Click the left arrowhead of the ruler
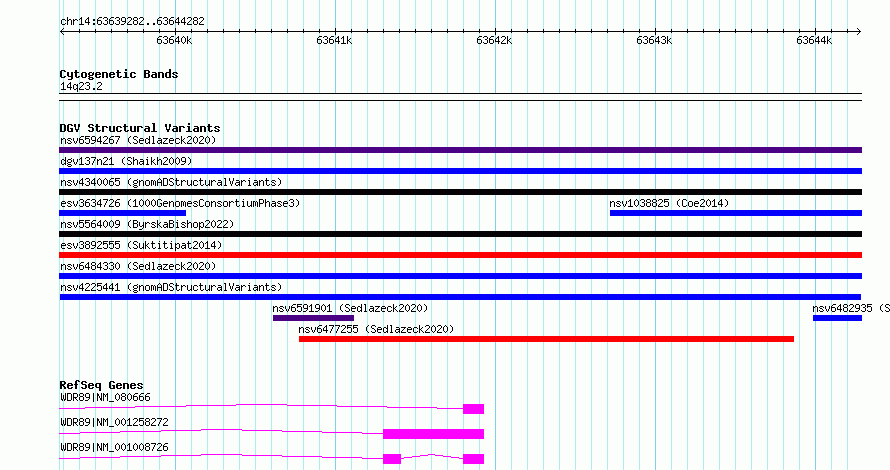 tap(62, 31)
